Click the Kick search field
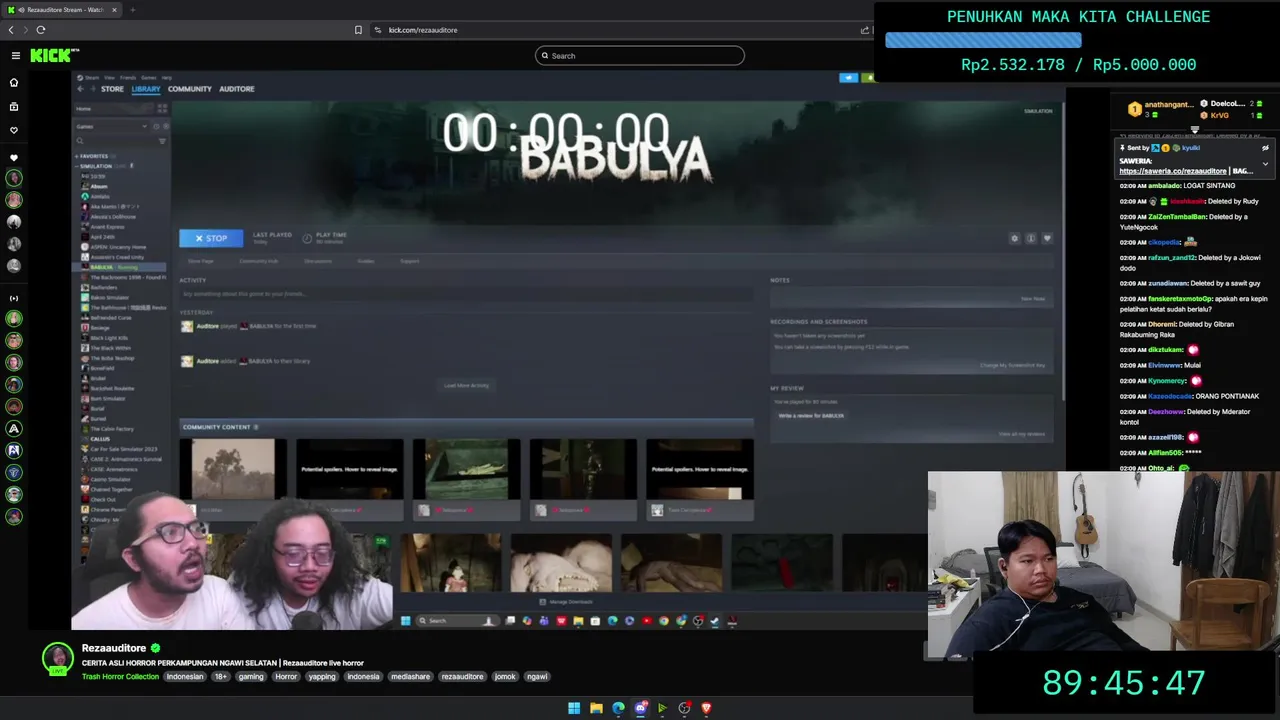 (x=640, y=56)
